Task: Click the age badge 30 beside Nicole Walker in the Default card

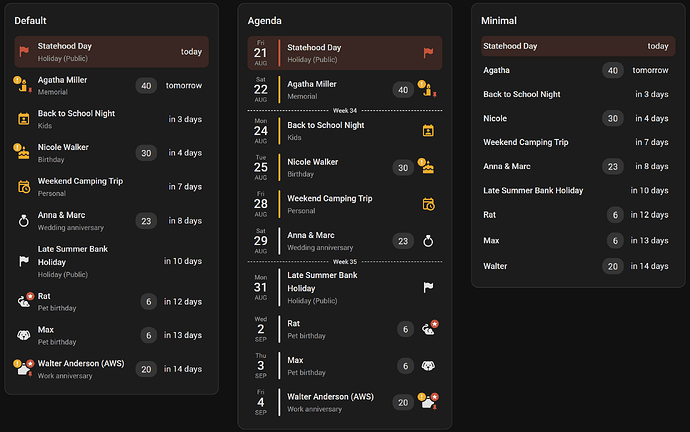Action: click(146, 153)
